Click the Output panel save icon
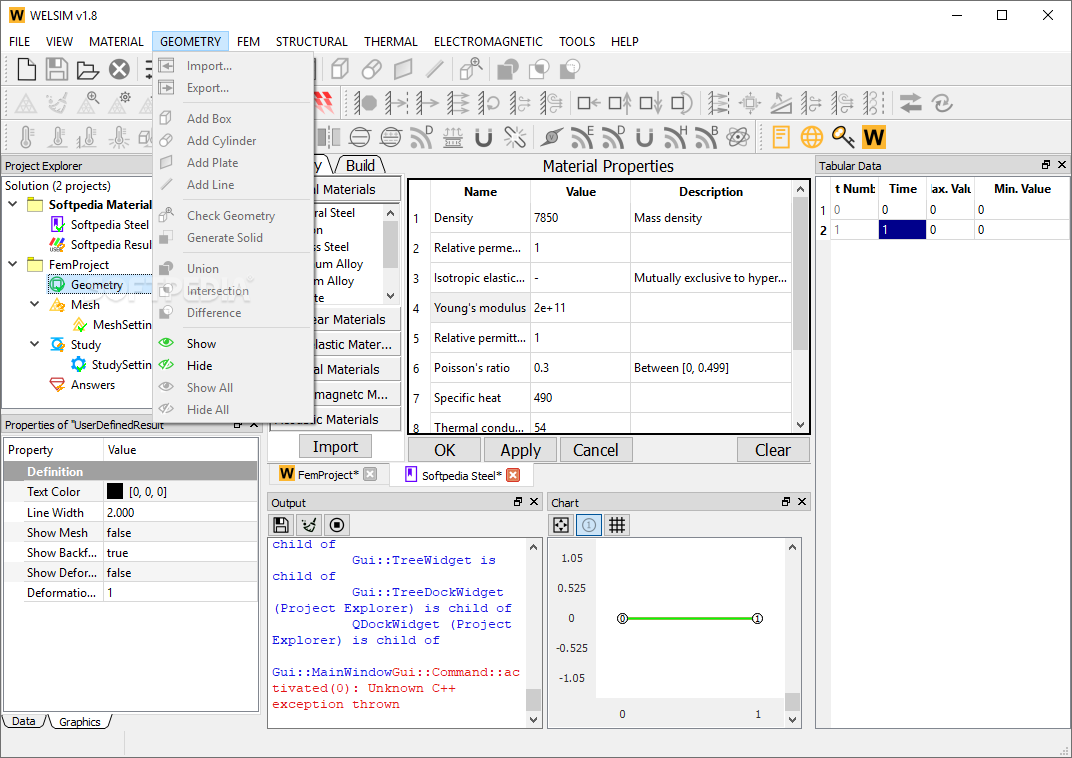 280,525
